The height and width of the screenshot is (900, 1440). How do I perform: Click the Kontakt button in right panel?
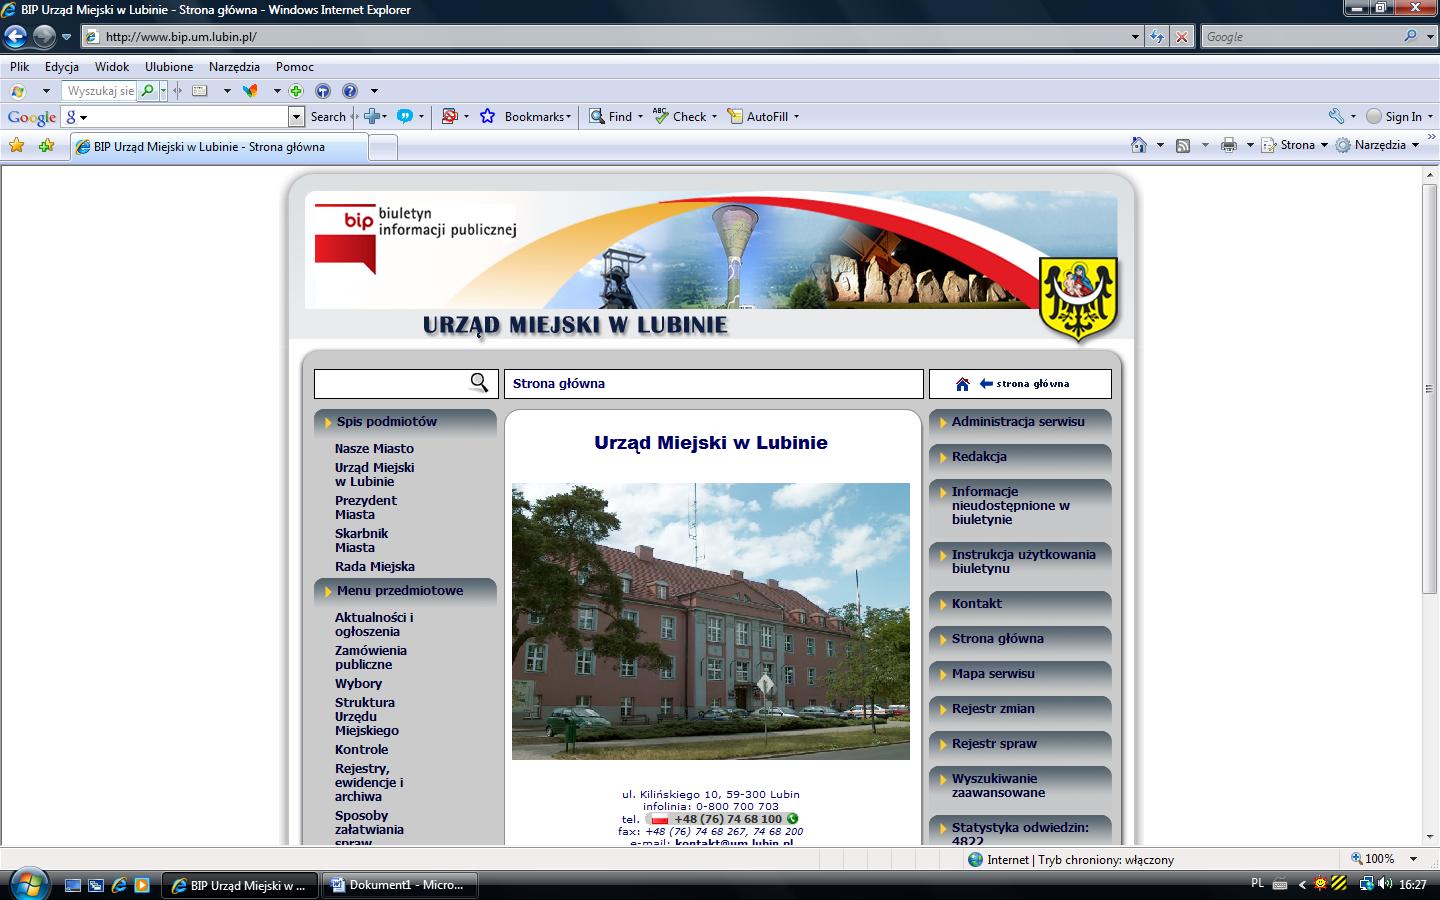pyautogui.click(x=1020, y=604)
